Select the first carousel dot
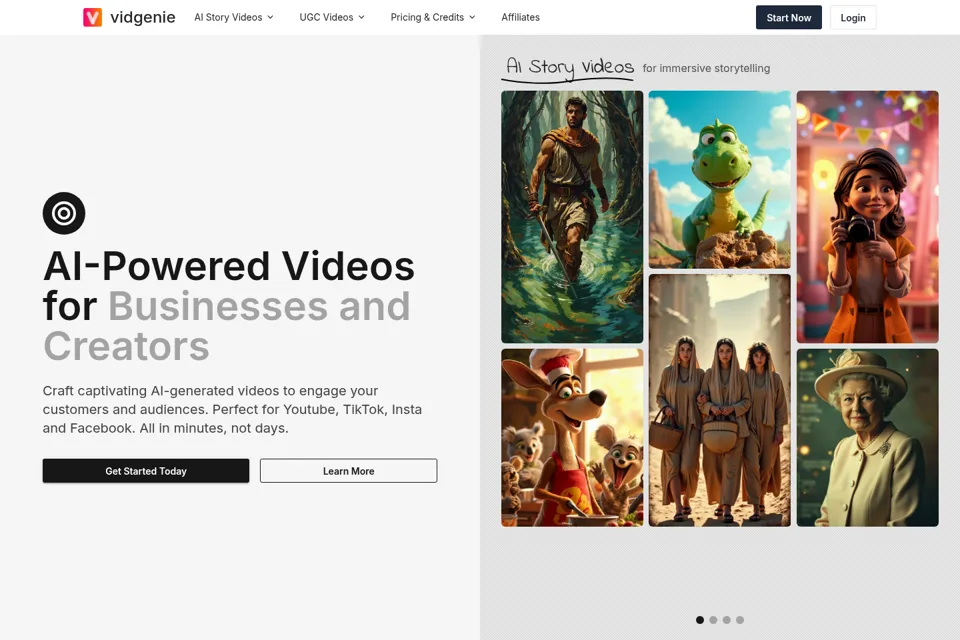Viewport: 960px width, 640px height. 700,620
